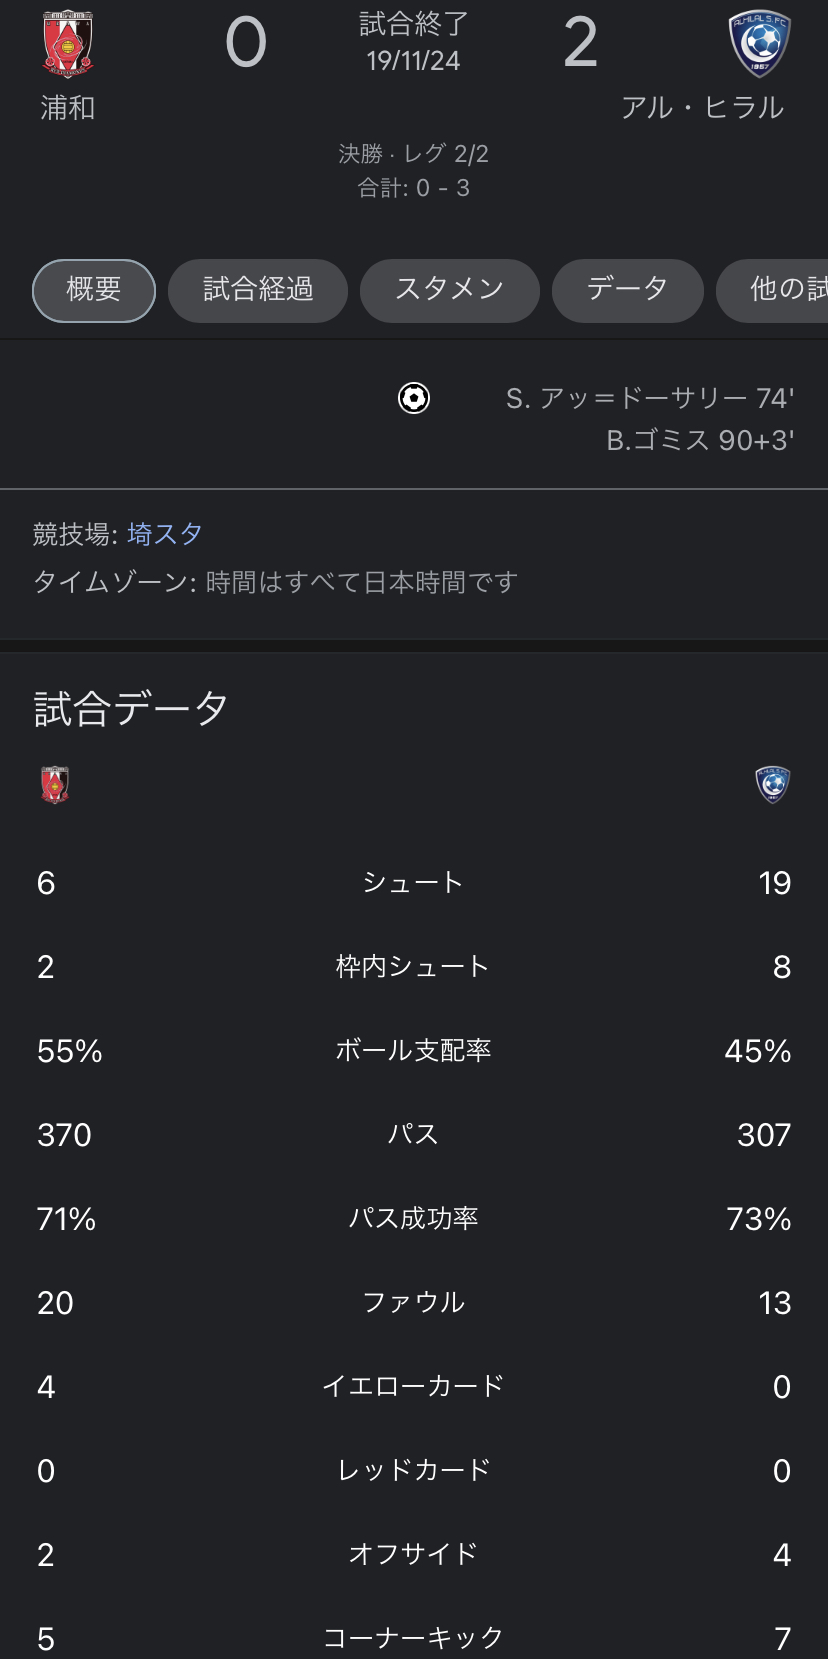Tap the アル・ヒラル team name
This screenshot has height=1659, width=828.
tap(702, 108)
